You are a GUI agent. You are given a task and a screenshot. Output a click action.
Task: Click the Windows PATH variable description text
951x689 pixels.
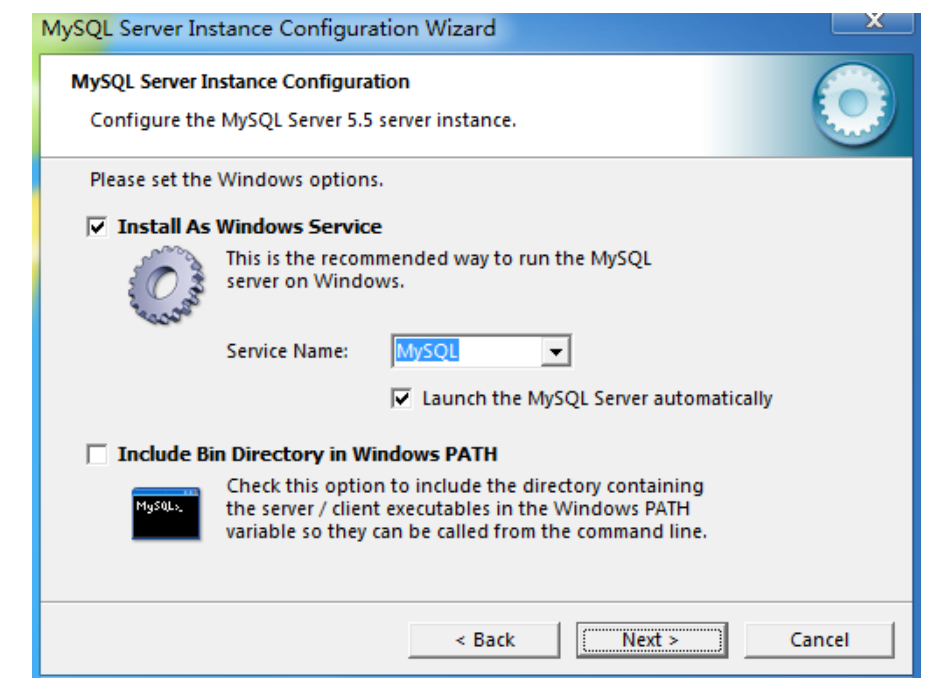point(466,508)
